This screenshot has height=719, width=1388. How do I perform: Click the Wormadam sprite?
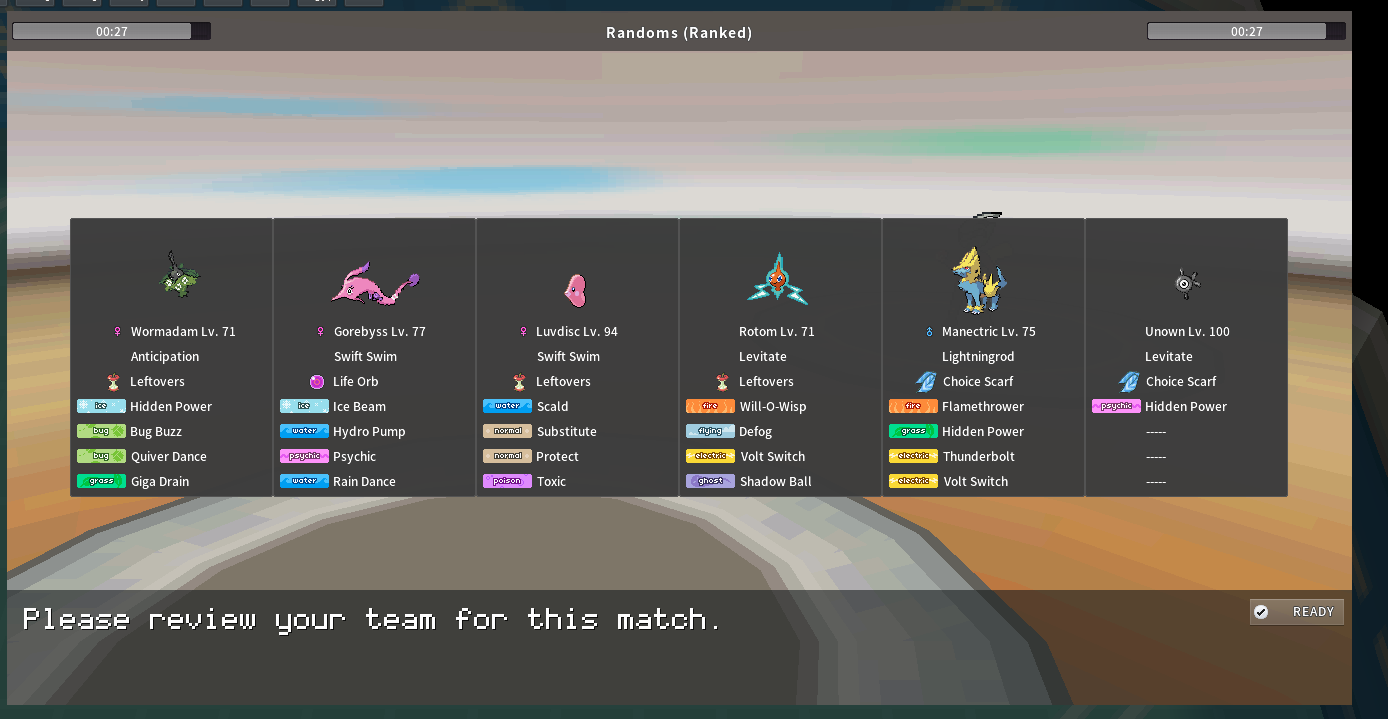181,274
